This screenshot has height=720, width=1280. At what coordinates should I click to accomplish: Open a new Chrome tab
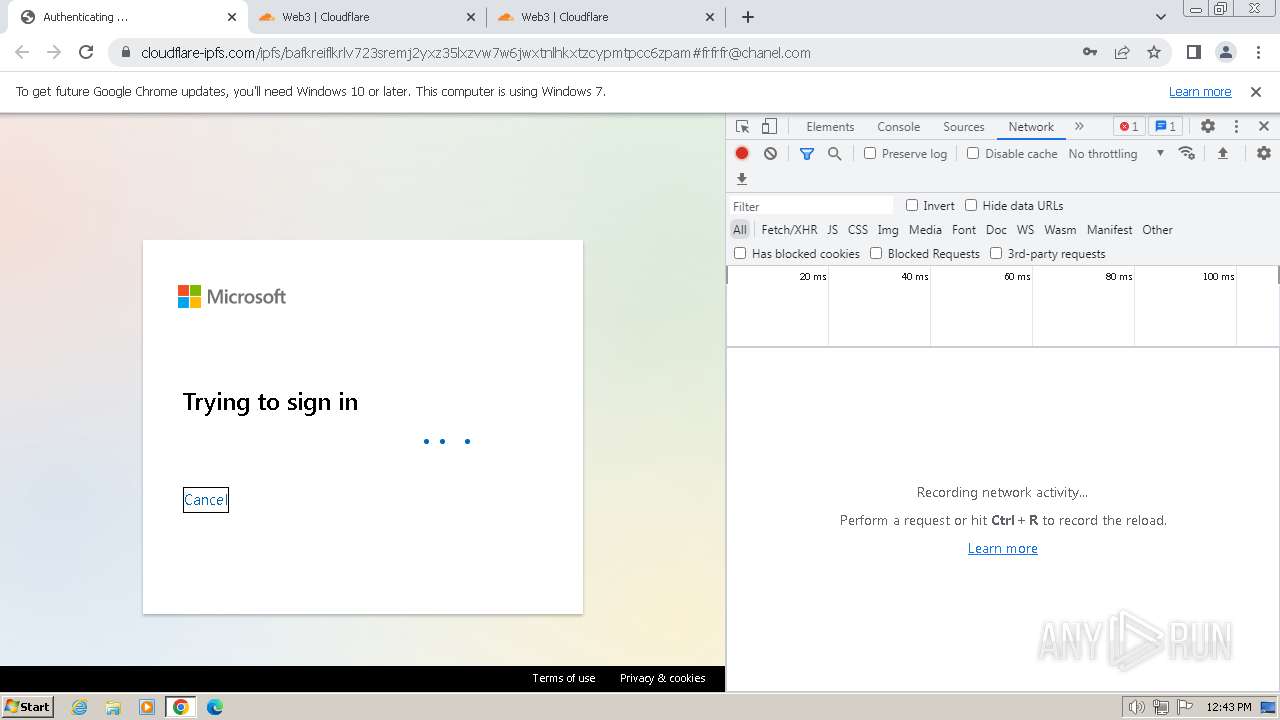click(748, 17)
